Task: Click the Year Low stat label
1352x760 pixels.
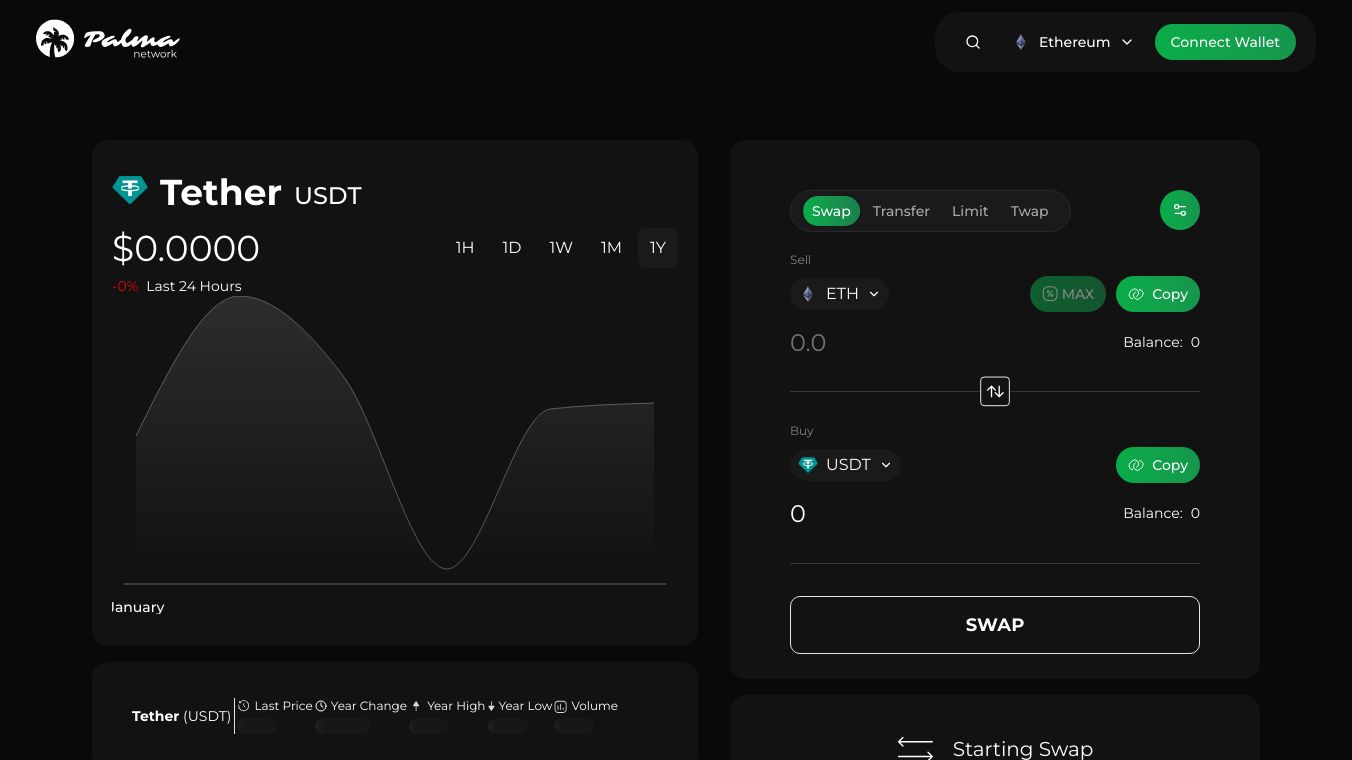Action: 525,706
